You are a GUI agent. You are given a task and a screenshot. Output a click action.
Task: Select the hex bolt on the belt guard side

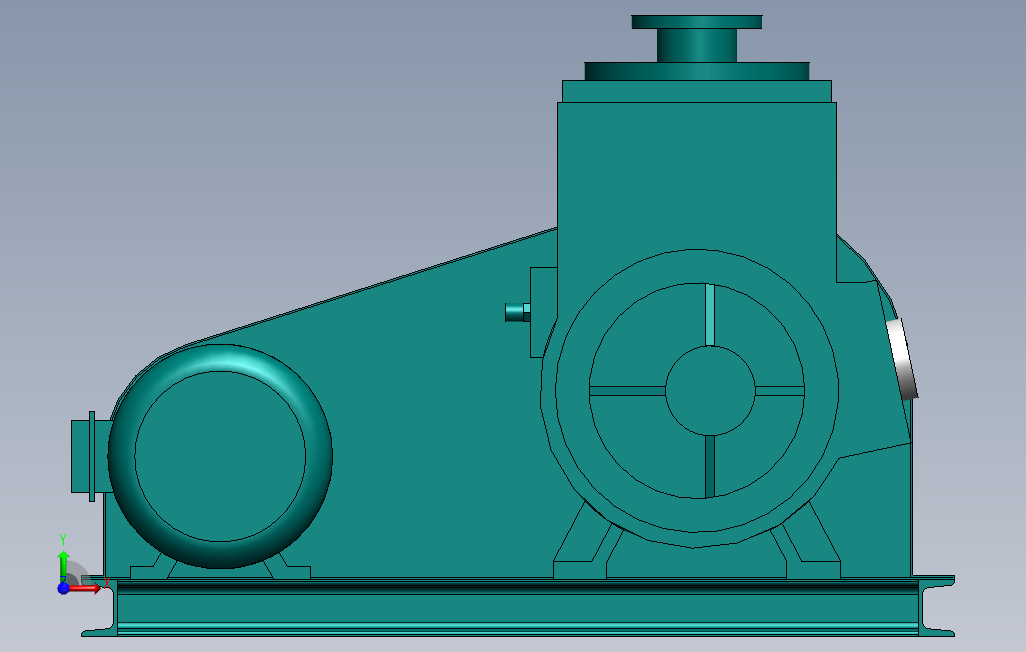tap(518, 312)
